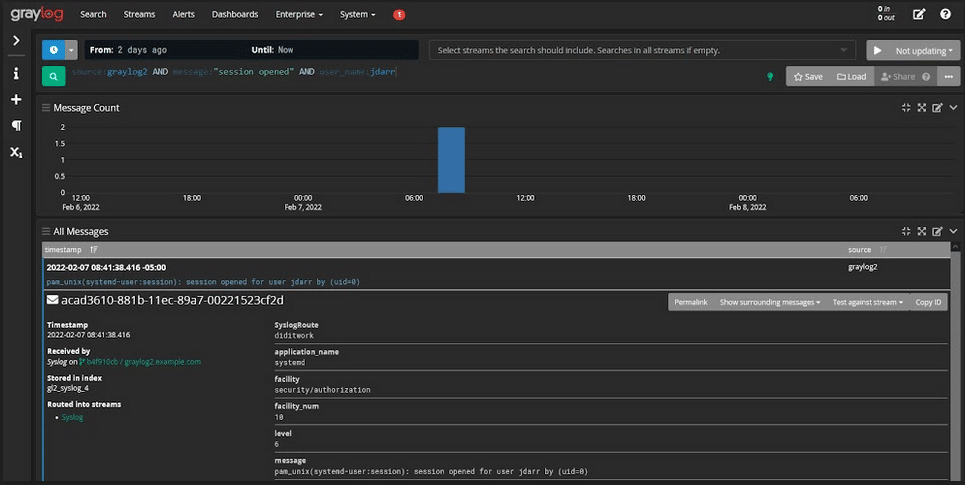The height and width of the screenshot is (485, 965).
Task: Click the top bar edit scratchpad icon
Action: pyautogui.click(x=919, y=15)
